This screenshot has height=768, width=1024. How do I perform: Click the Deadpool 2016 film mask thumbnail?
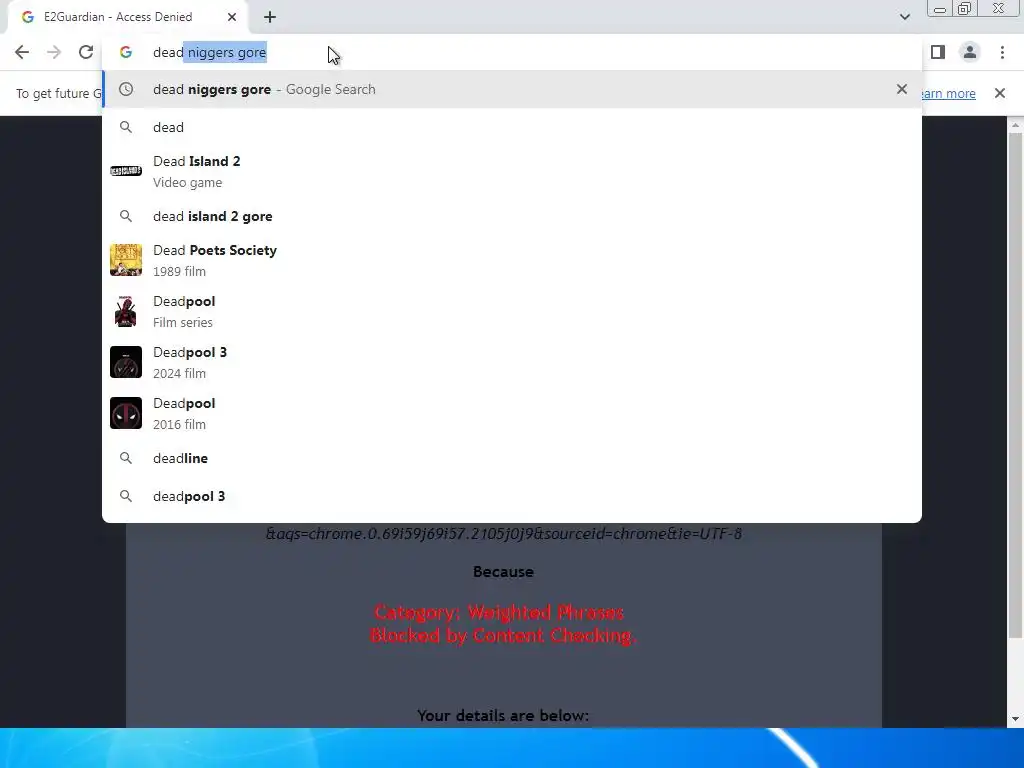coord(126,413)
